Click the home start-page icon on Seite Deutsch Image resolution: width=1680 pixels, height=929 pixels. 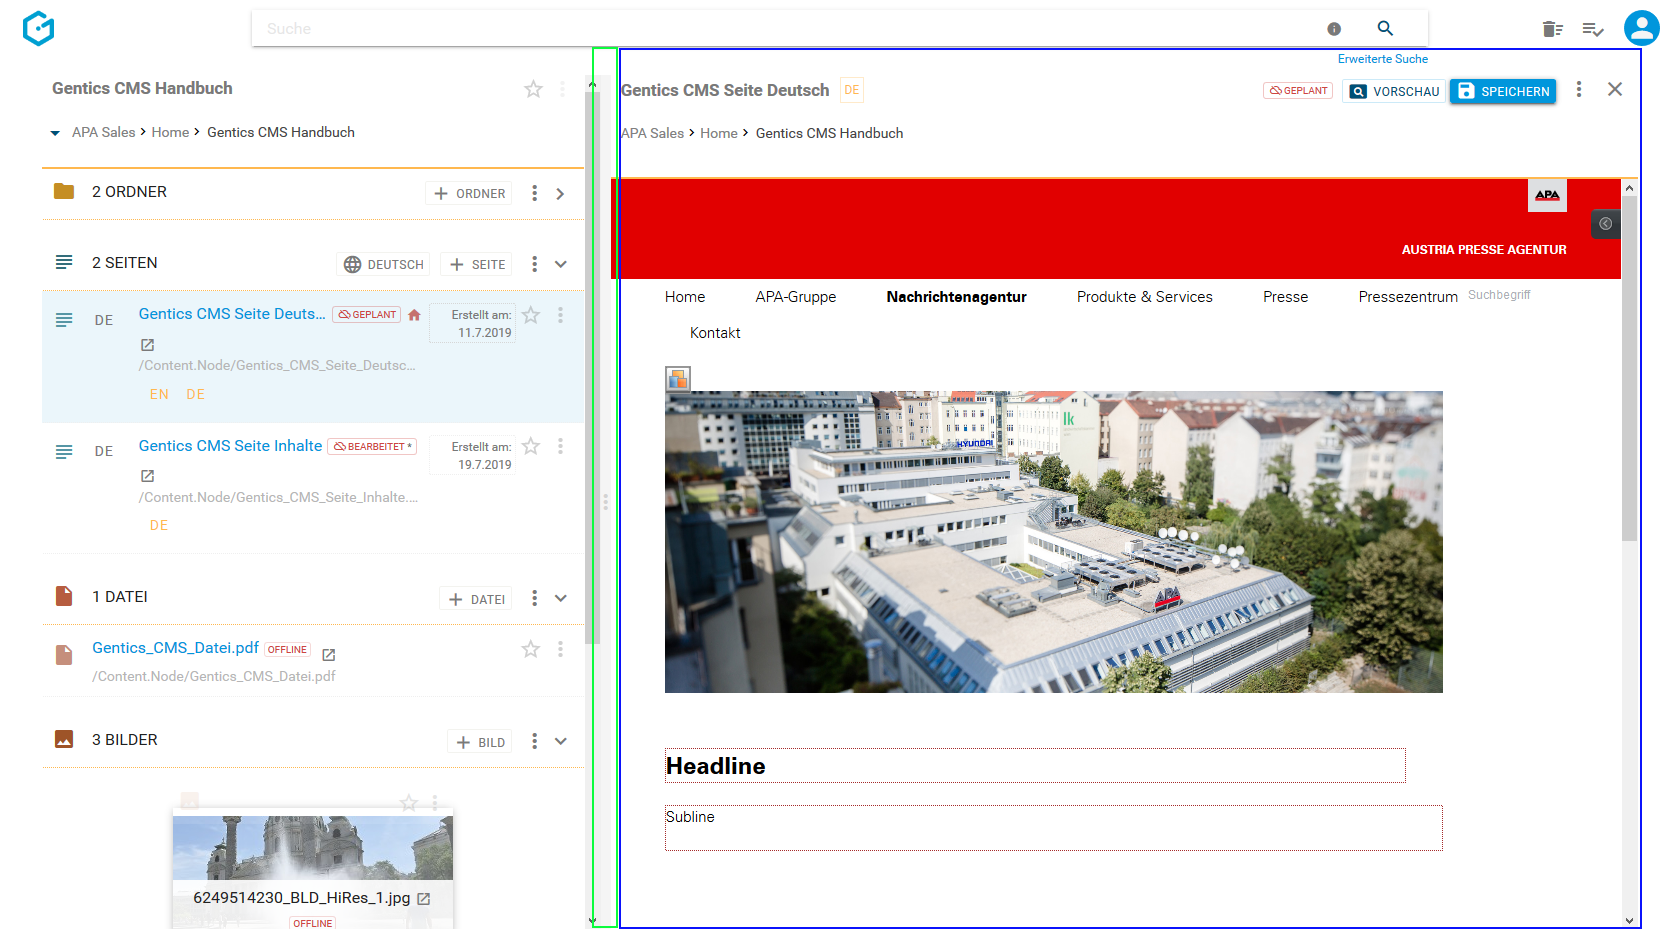point(414,315)
